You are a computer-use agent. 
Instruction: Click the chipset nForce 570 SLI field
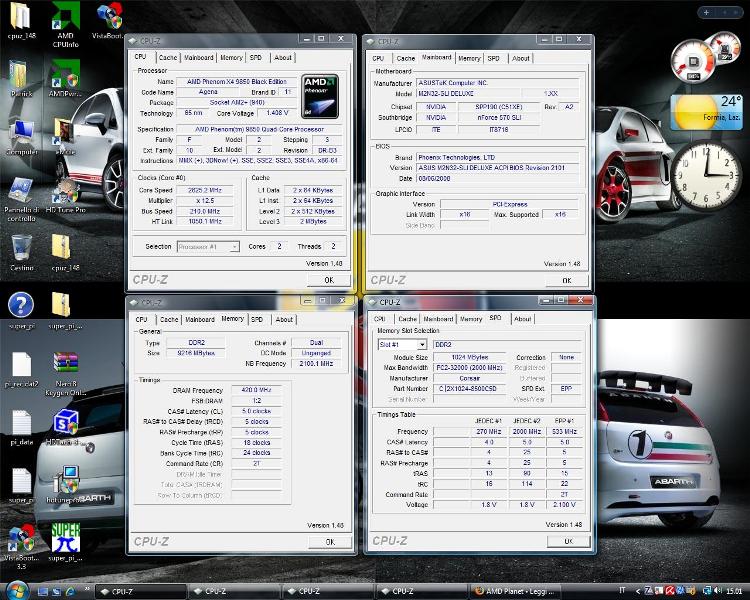tap(499, 117)
